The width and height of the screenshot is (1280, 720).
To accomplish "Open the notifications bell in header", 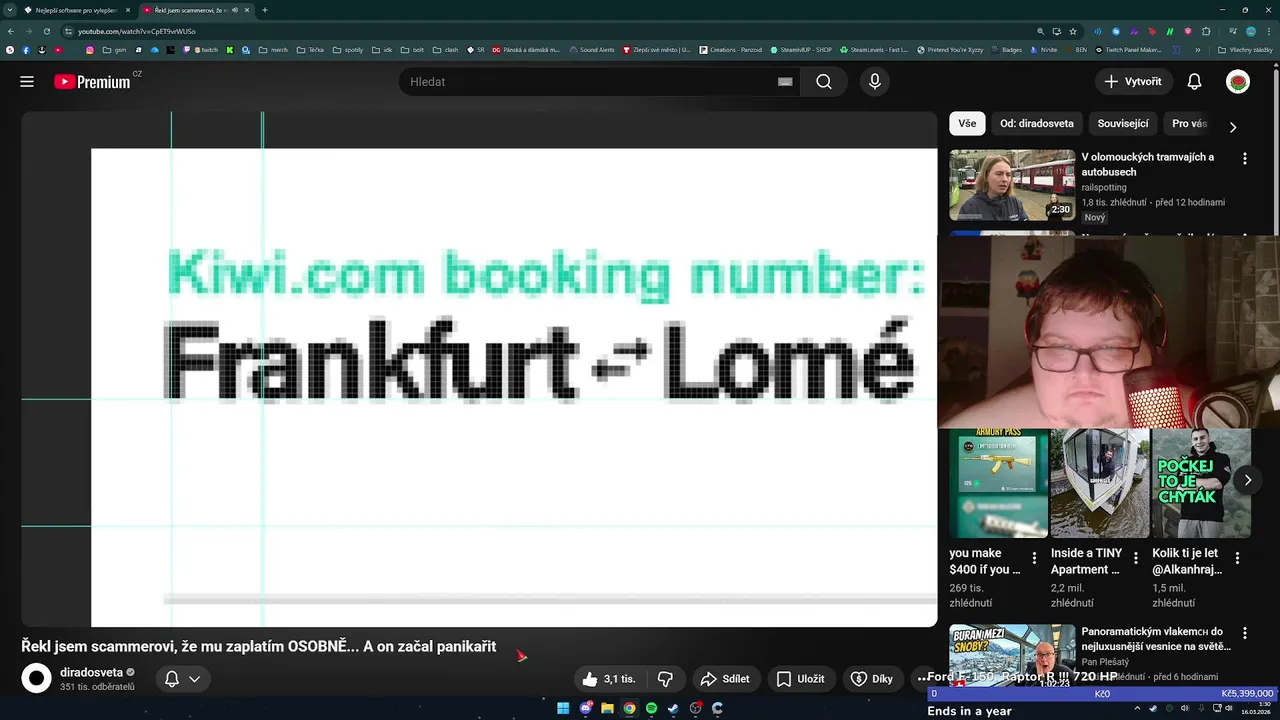I will pos(1194,82).
